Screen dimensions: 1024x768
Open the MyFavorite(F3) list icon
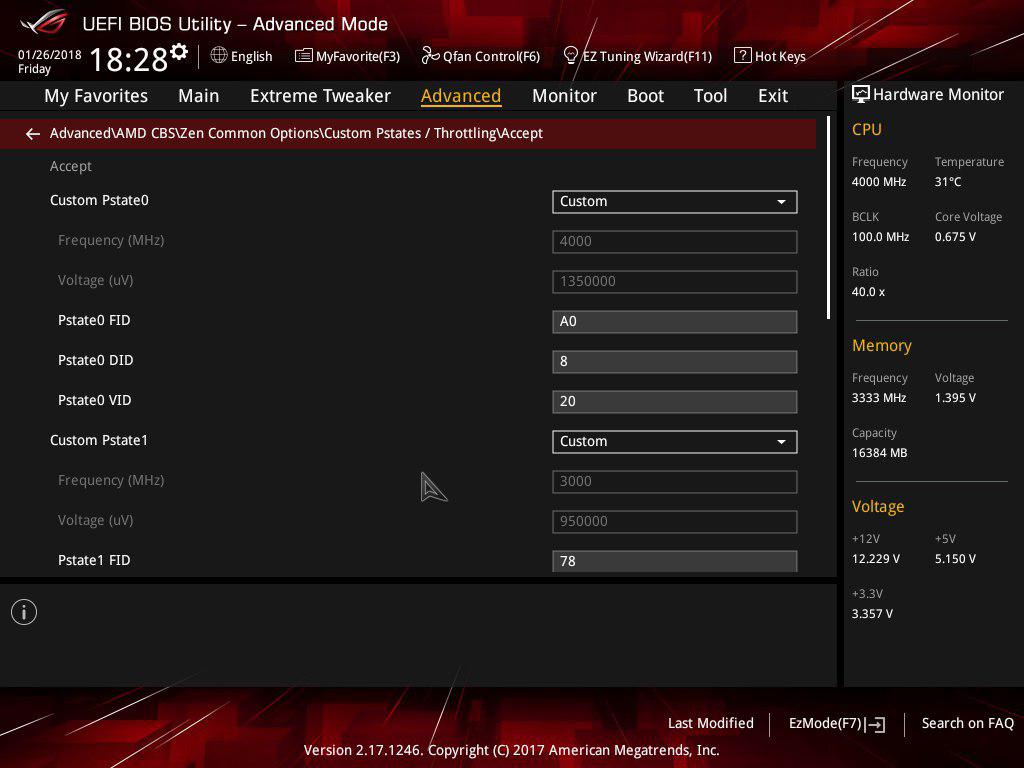click(x=304, y=56)
